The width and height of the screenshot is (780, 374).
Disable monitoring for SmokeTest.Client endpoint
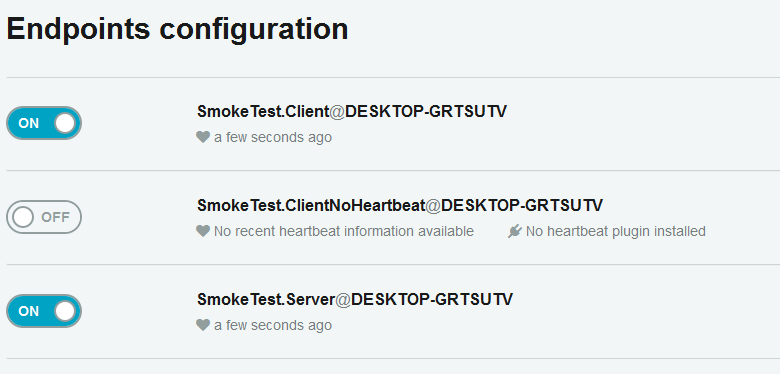[44, 123]
